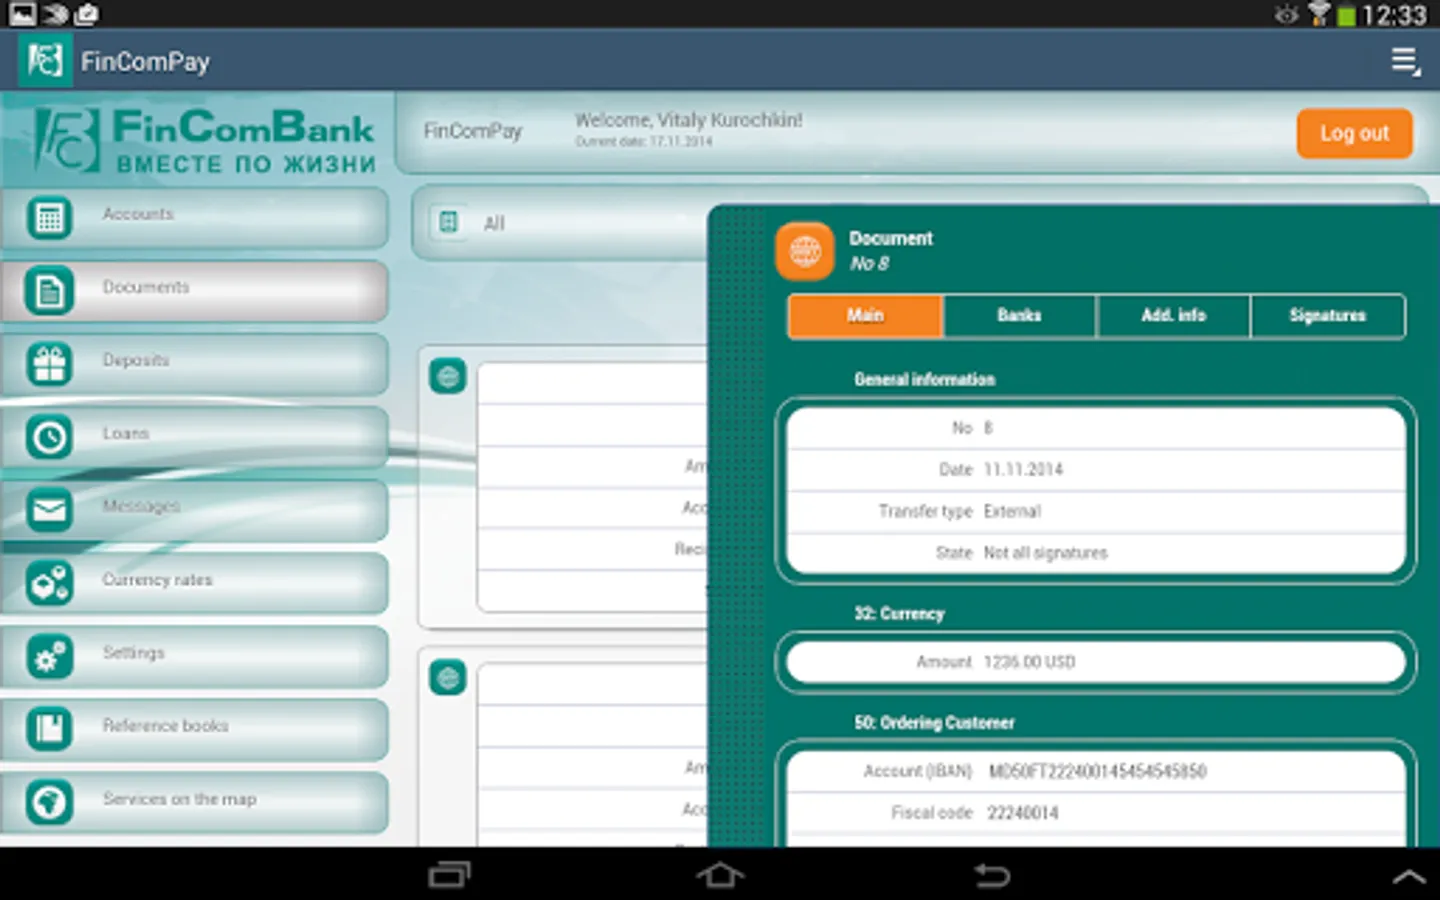Open the FinComBank logo banner
The width and height of the screenshot is (1440, 900).
(x=204, y=141)
